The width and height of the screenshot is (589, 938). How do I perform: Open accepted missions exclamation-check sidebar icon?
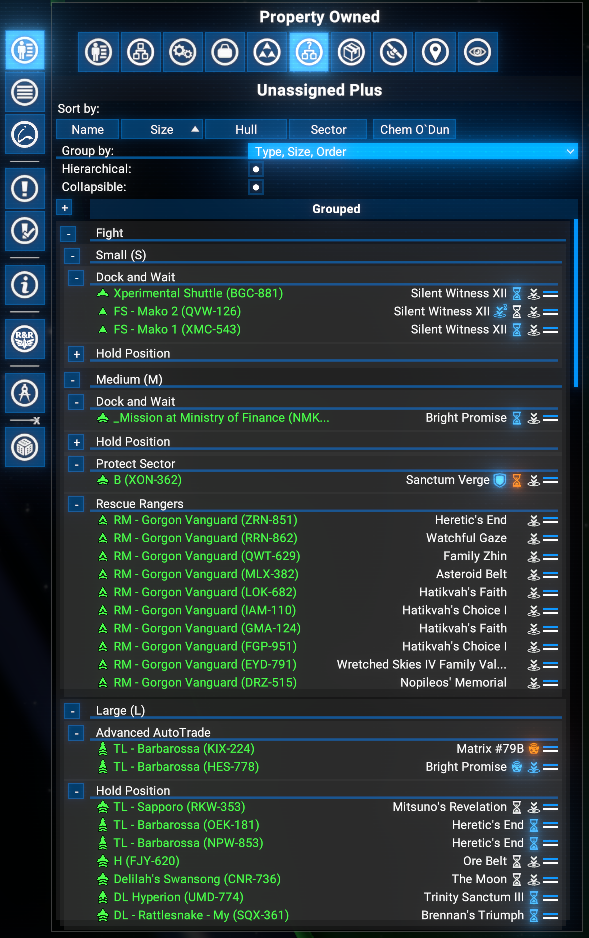[x=25, y=231]
